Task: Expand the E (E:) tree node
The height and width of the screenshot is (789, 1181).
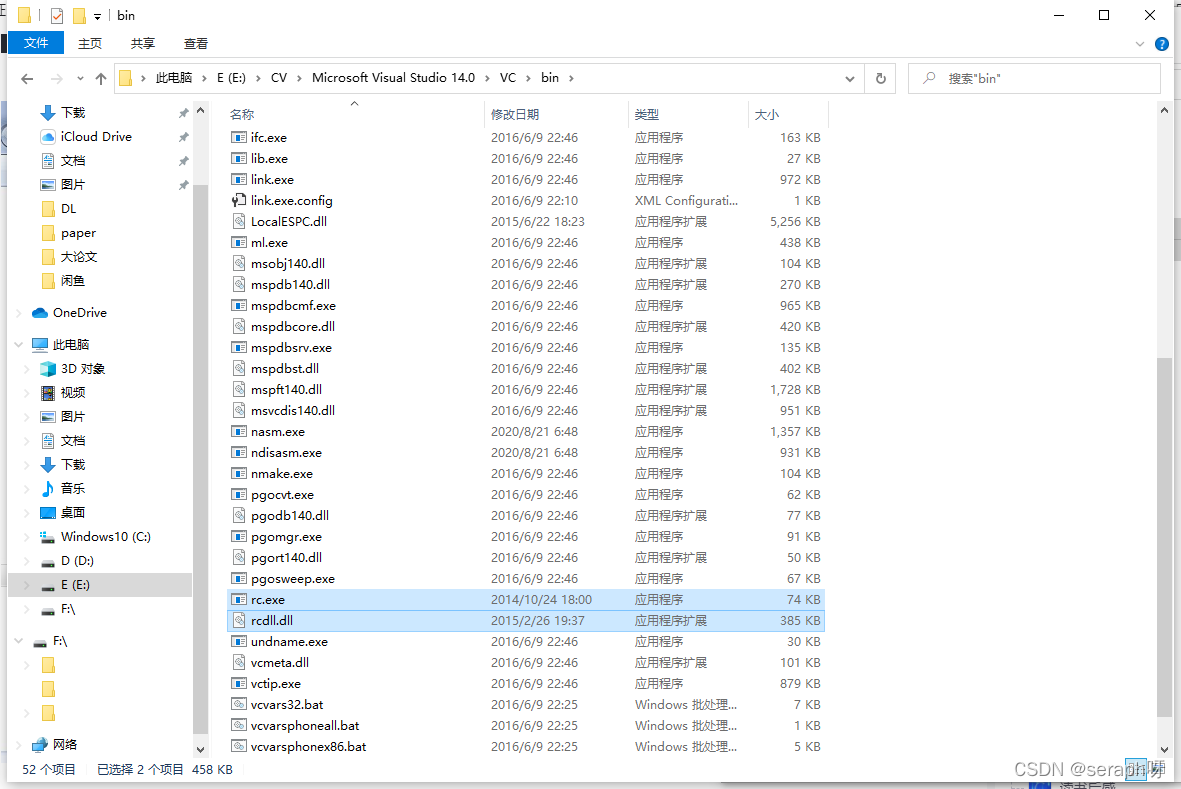Action: 27,585
